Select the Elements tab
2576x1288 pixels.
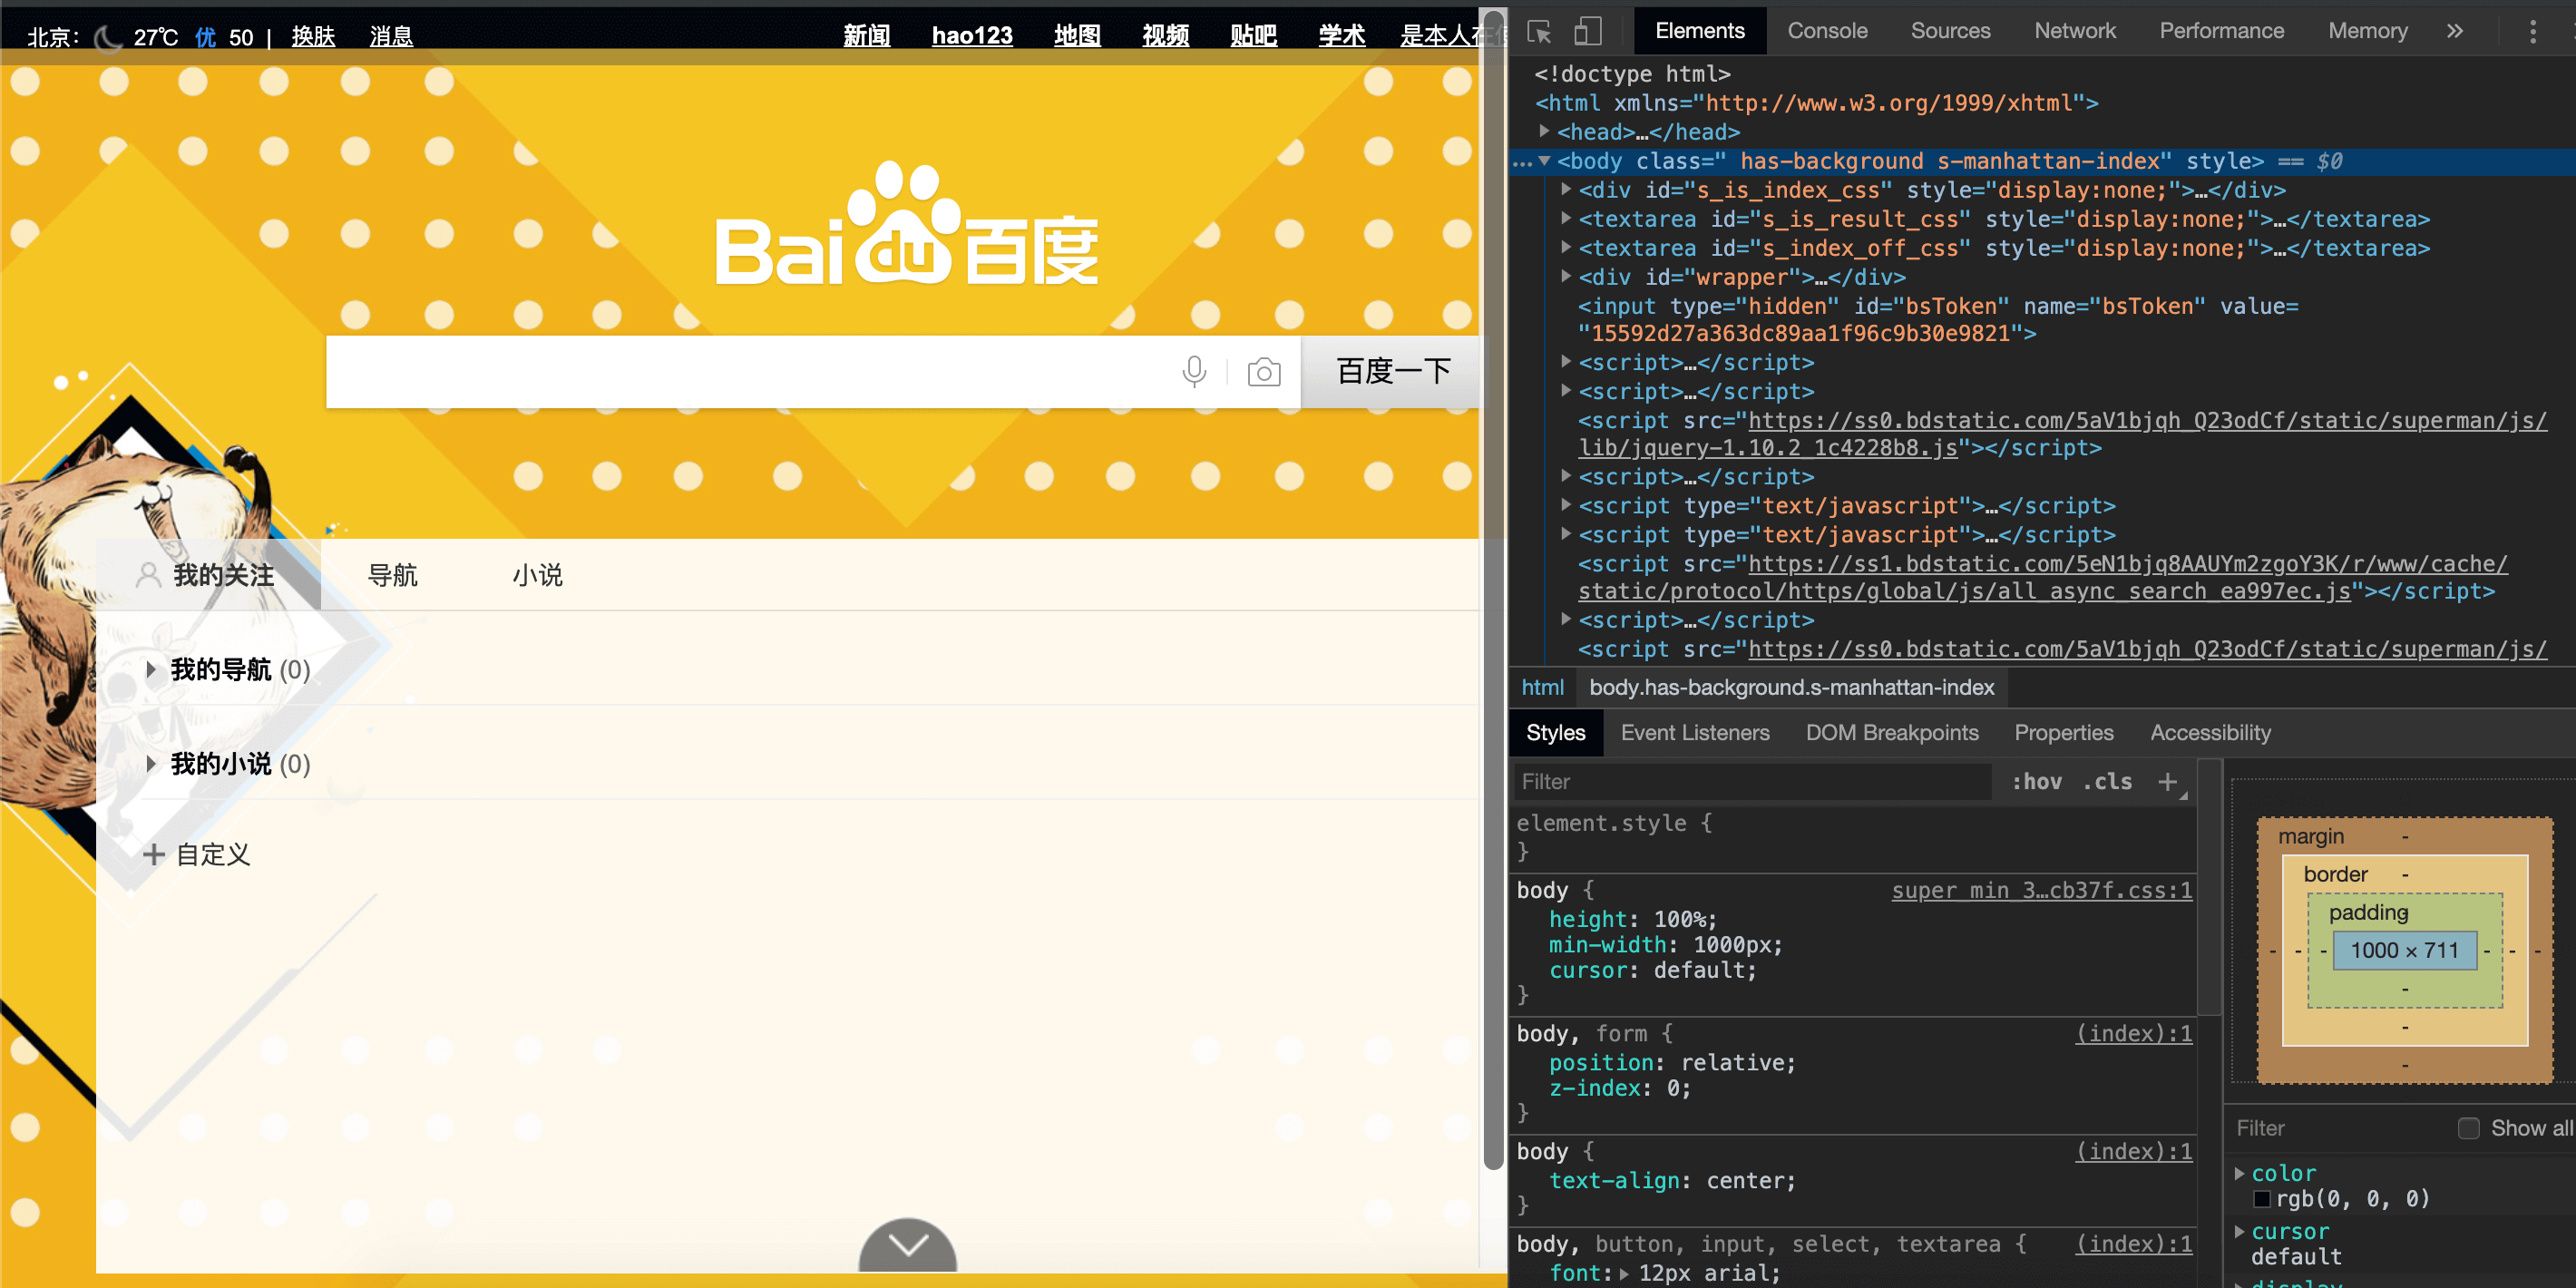[1699, 31]
